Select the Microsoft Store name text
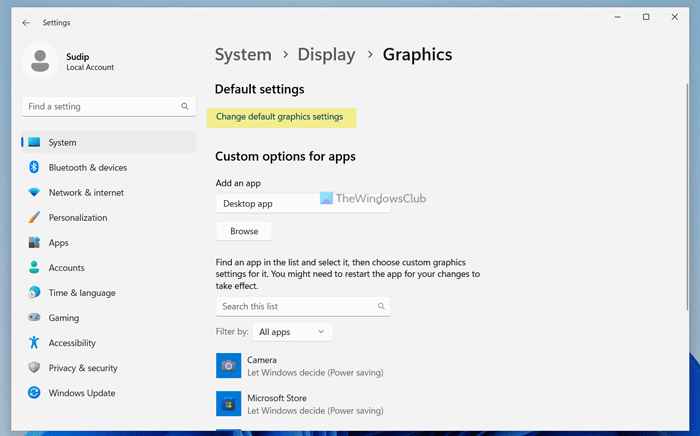700x436 pixels. pyautogui.click(x=277, y=398)
